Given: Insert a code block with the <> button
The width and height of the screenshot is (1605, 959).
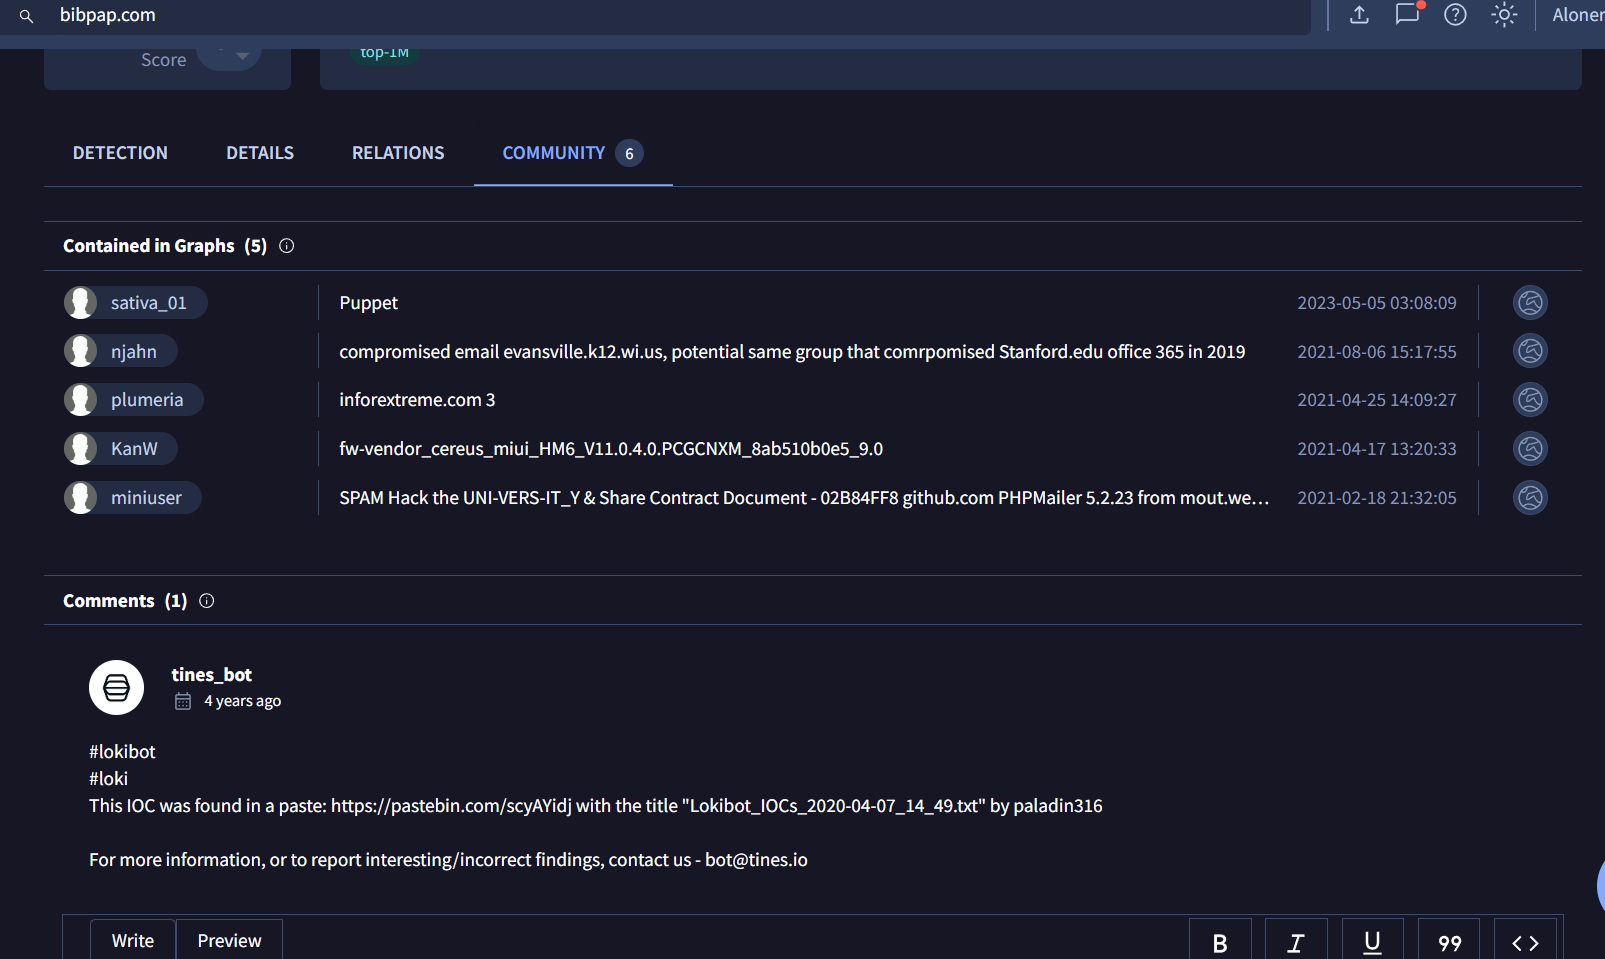Looking at the screenshot, I should pos(1525,943).
